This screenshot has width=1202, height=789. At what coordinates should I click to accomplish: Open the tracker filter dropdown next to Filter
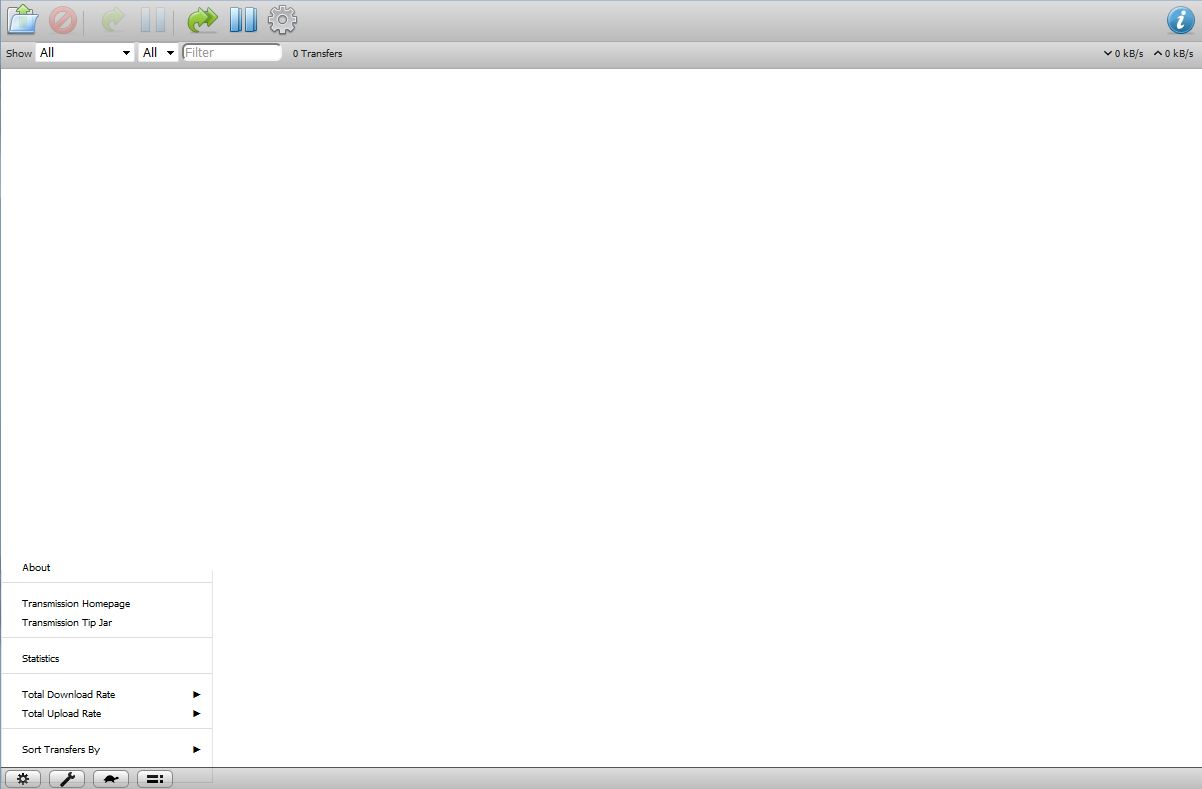[158, 53]
